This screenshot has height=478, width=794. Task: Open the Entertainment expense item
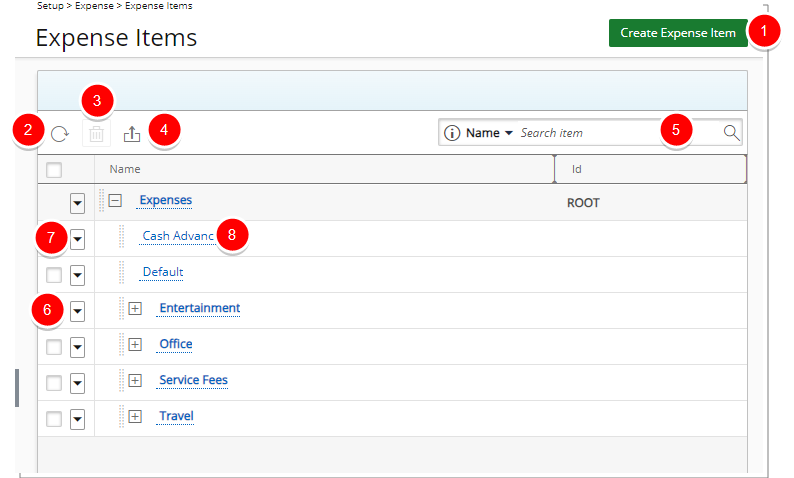coord(200,308)
